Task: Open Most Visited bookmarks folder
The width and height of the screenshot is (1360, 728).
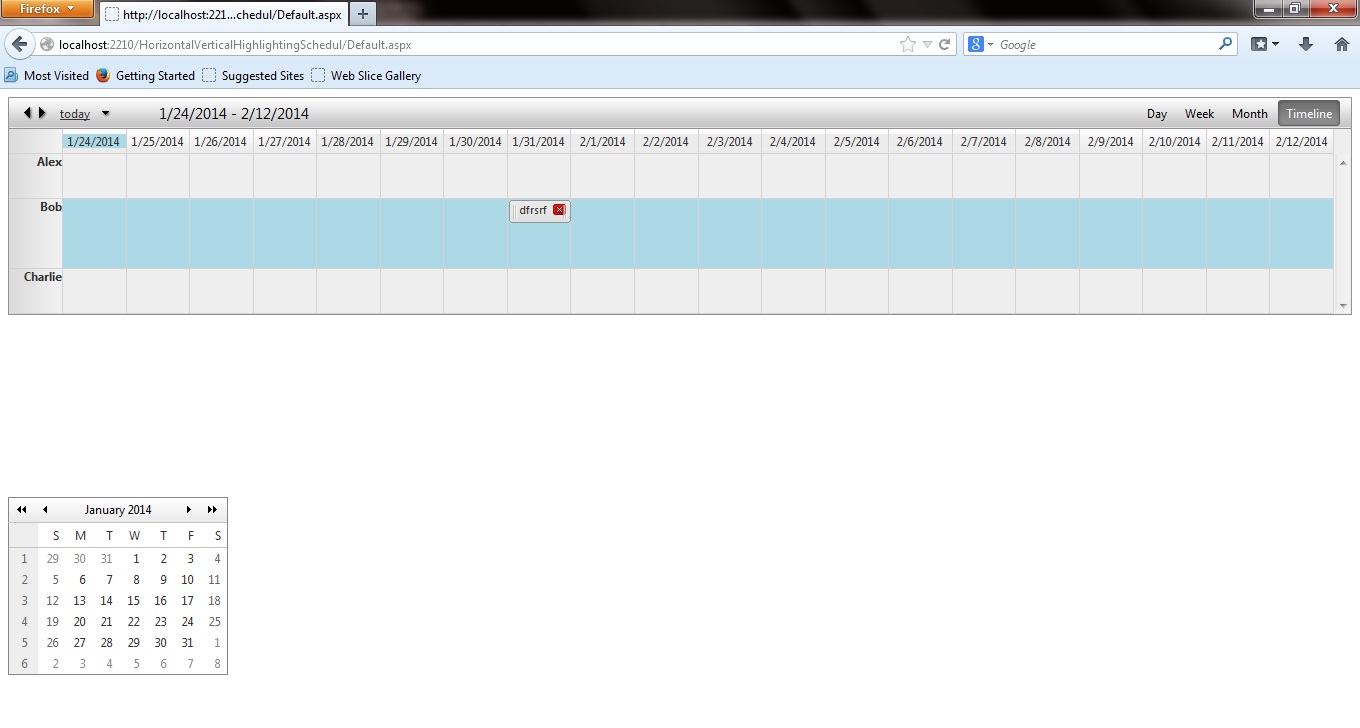Action: (47, 76)
